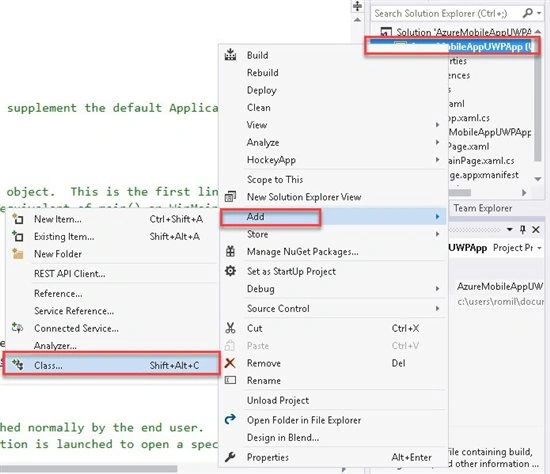This screenshot has width=550, height=474.
Task: Click the Solution Explorer vertical scrollbar
Action: tap(537, 105)
